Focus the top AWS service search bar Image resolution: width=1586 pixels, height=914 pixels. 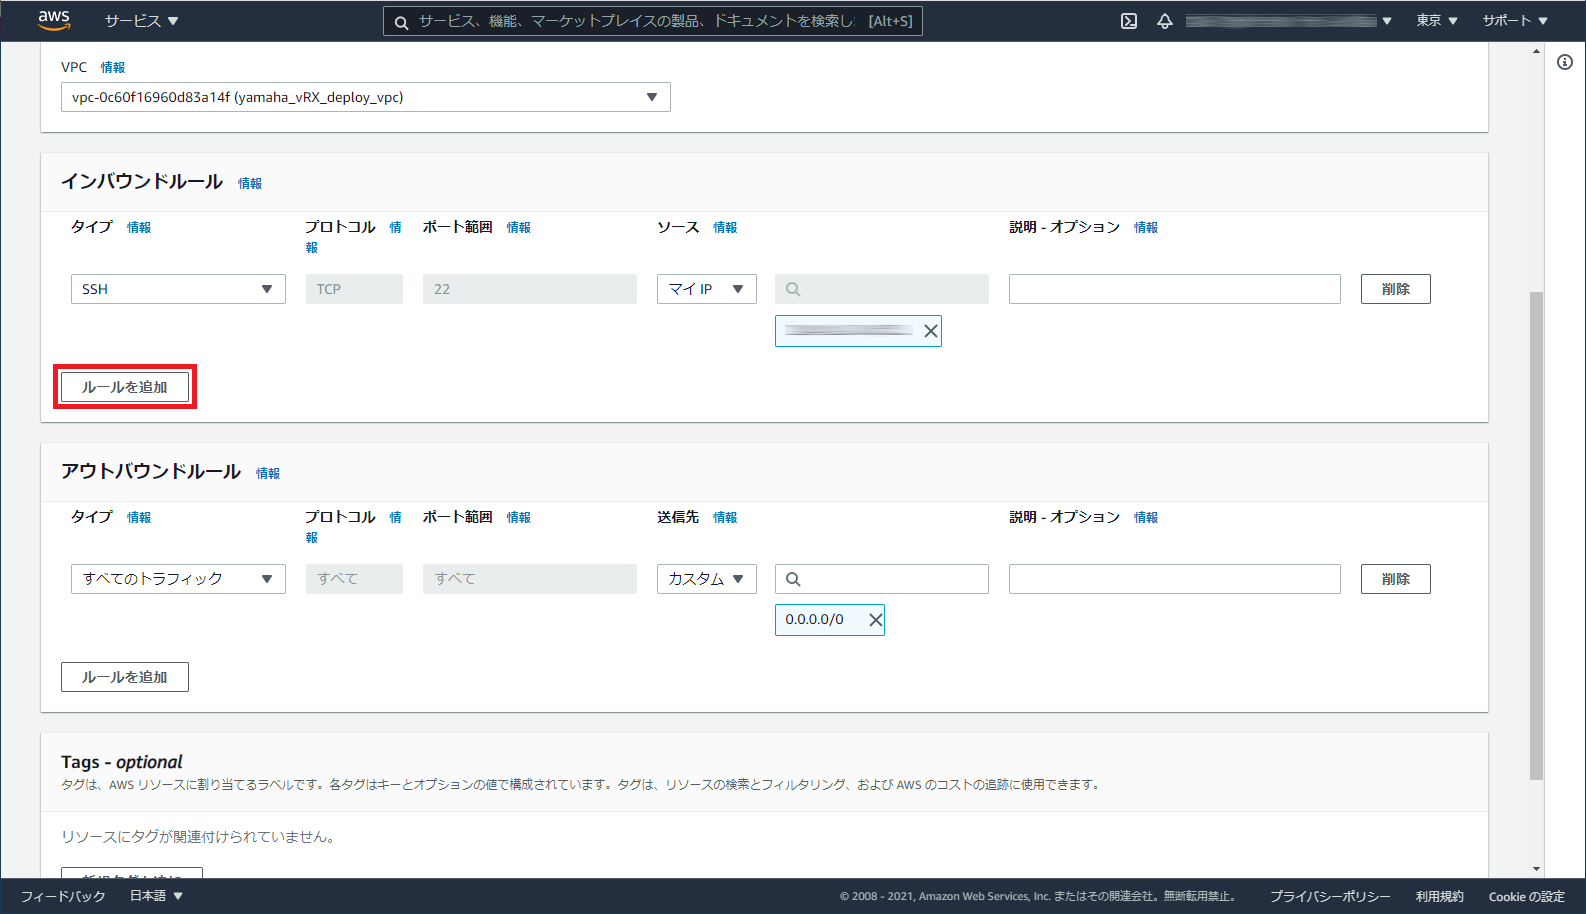(x=652, y=21)
